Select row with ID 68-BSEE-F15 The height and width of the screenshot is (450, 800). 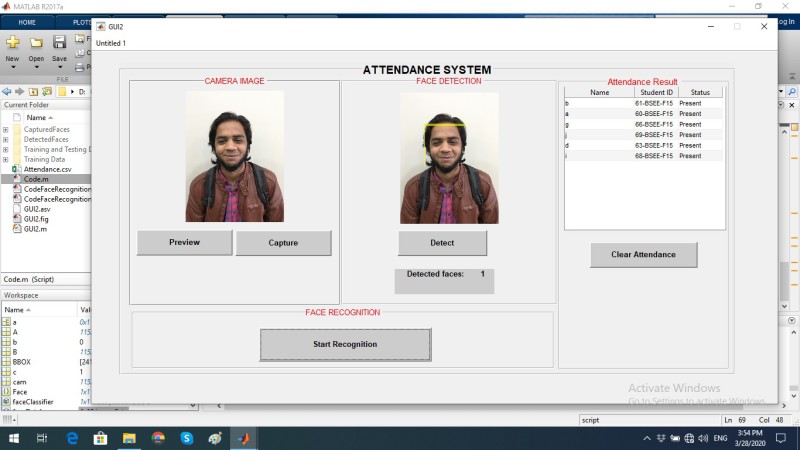pos(643,156)
